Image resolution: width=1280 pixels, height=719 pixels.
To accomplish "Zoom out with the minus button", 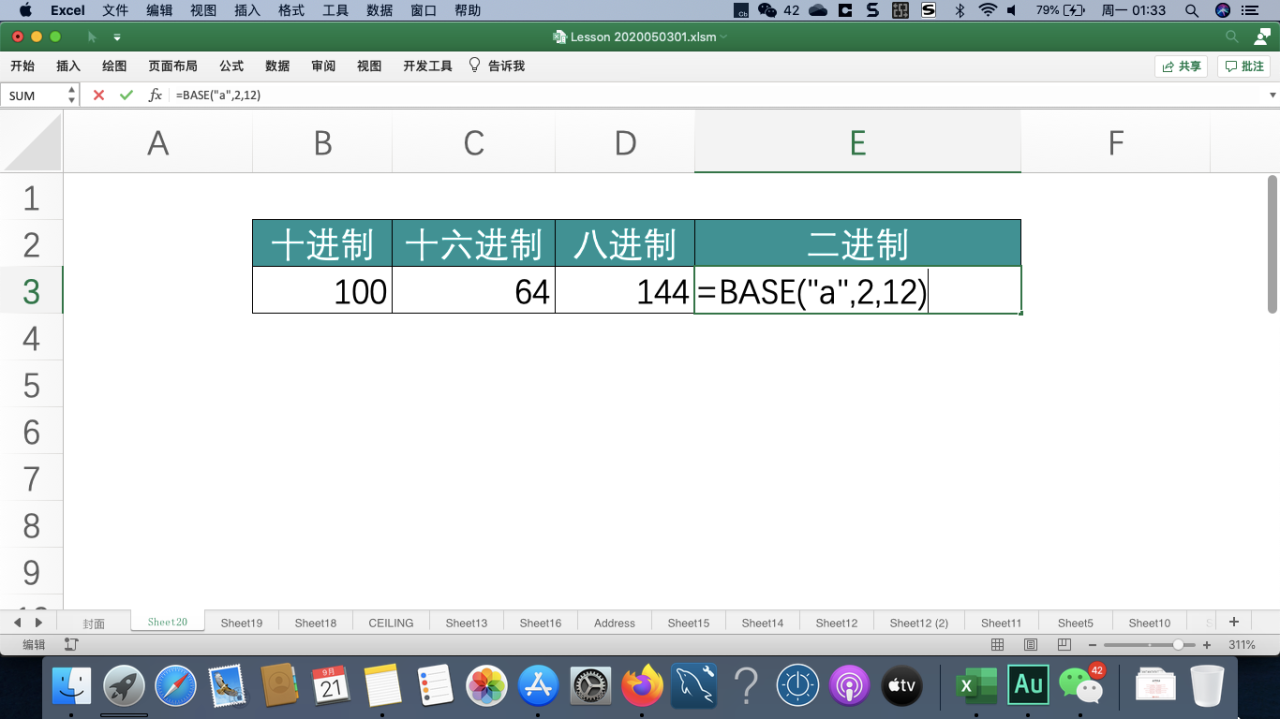I will pyautogui.click(x=1093, y=645).
